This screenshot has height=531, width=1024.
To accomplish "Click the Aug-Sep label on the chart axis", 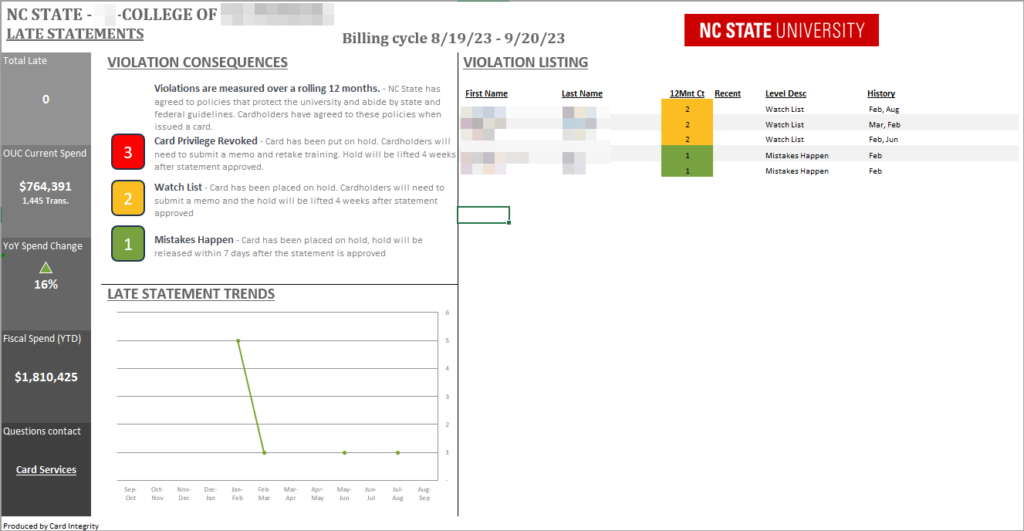I will (x=424, y=493).
